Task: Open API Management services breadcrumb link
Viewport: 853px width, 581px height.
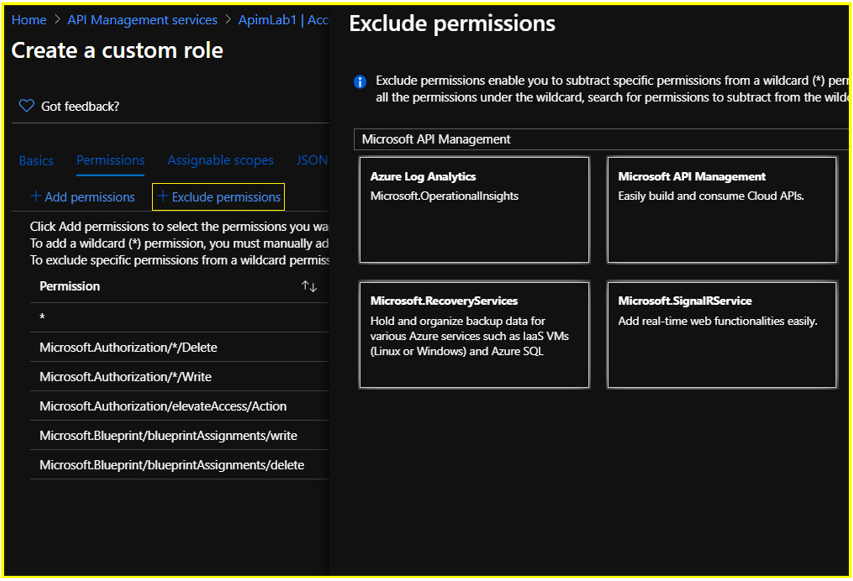Action: click(142, 20)
